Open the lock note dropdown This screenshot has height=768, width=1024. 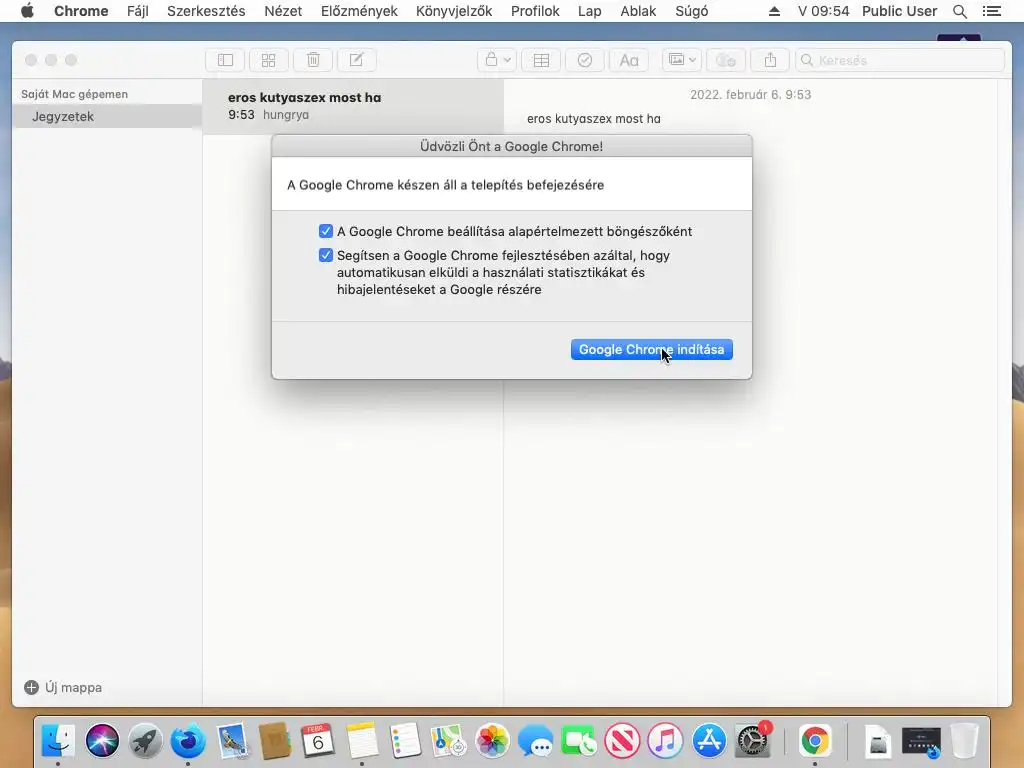pyautogui.click(x=497, y=60)
